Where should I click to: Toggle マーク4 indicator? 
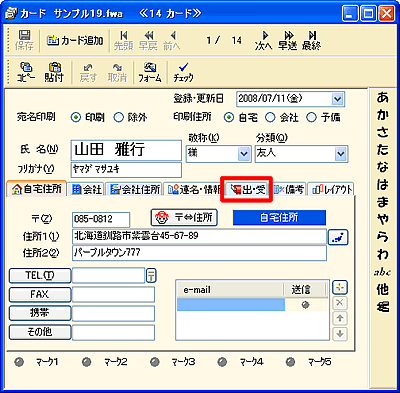pyautogui.click(x=222, y=362)
